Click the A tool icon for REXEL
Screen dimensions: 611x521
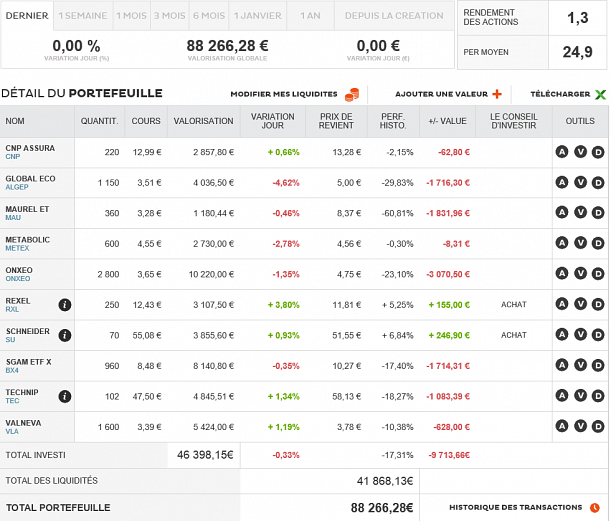pos(562,304)
